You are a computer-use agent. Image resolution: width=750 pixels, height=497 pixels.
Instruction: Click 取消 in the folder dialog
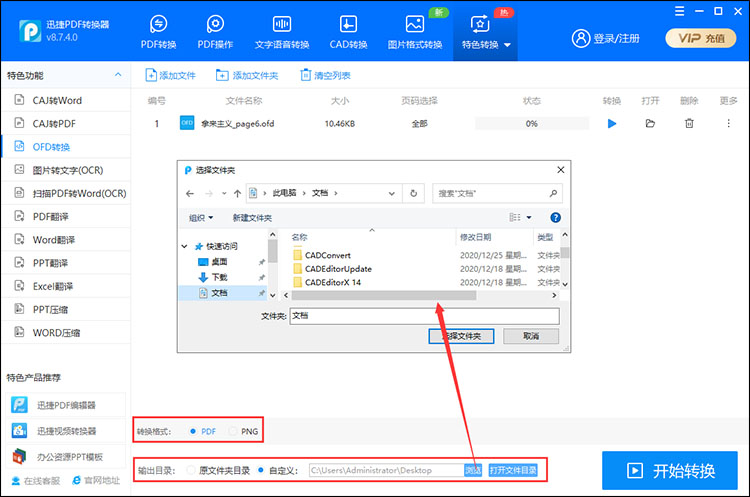point(531,336)
